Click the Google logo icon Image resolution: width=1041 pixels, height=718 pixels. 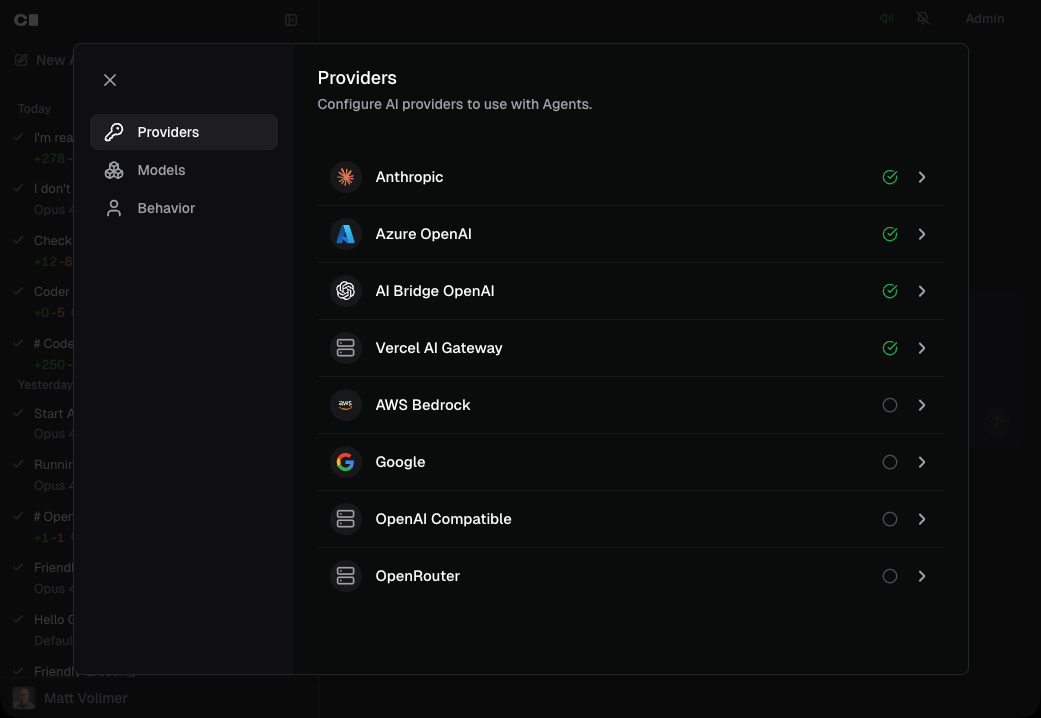tap(346, 462)
